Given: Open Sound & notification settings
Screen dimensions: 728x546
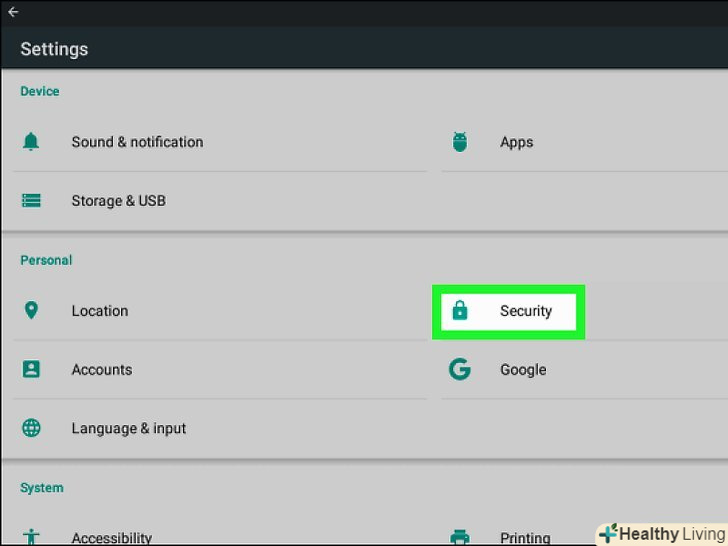Looking at the screenshot, I should click(x=137, y=142).
